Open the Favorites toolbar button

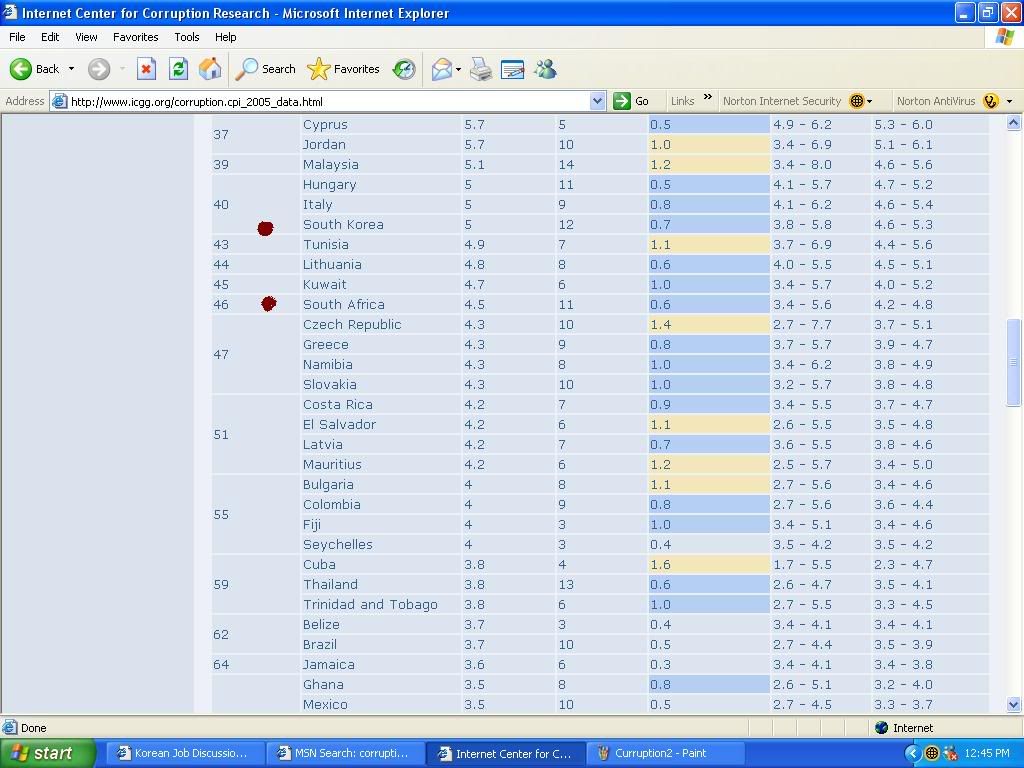point(344,69)
